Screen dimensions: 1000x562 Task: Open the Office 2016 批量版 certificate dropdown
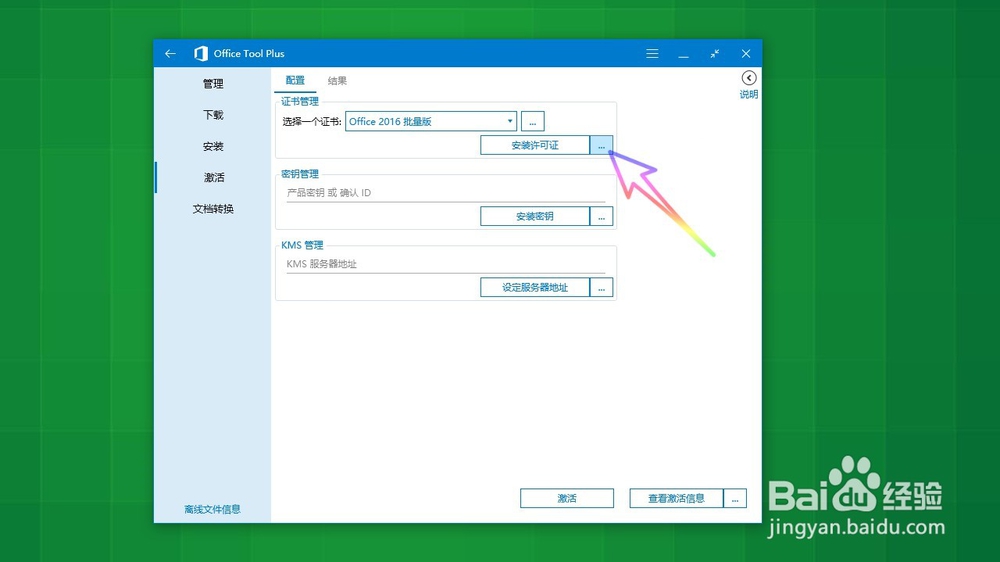431,121
